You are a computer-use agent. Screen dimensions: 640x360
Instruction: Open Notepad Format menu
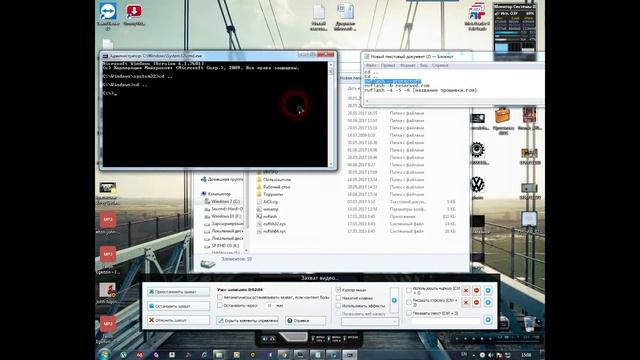(407, 65)
